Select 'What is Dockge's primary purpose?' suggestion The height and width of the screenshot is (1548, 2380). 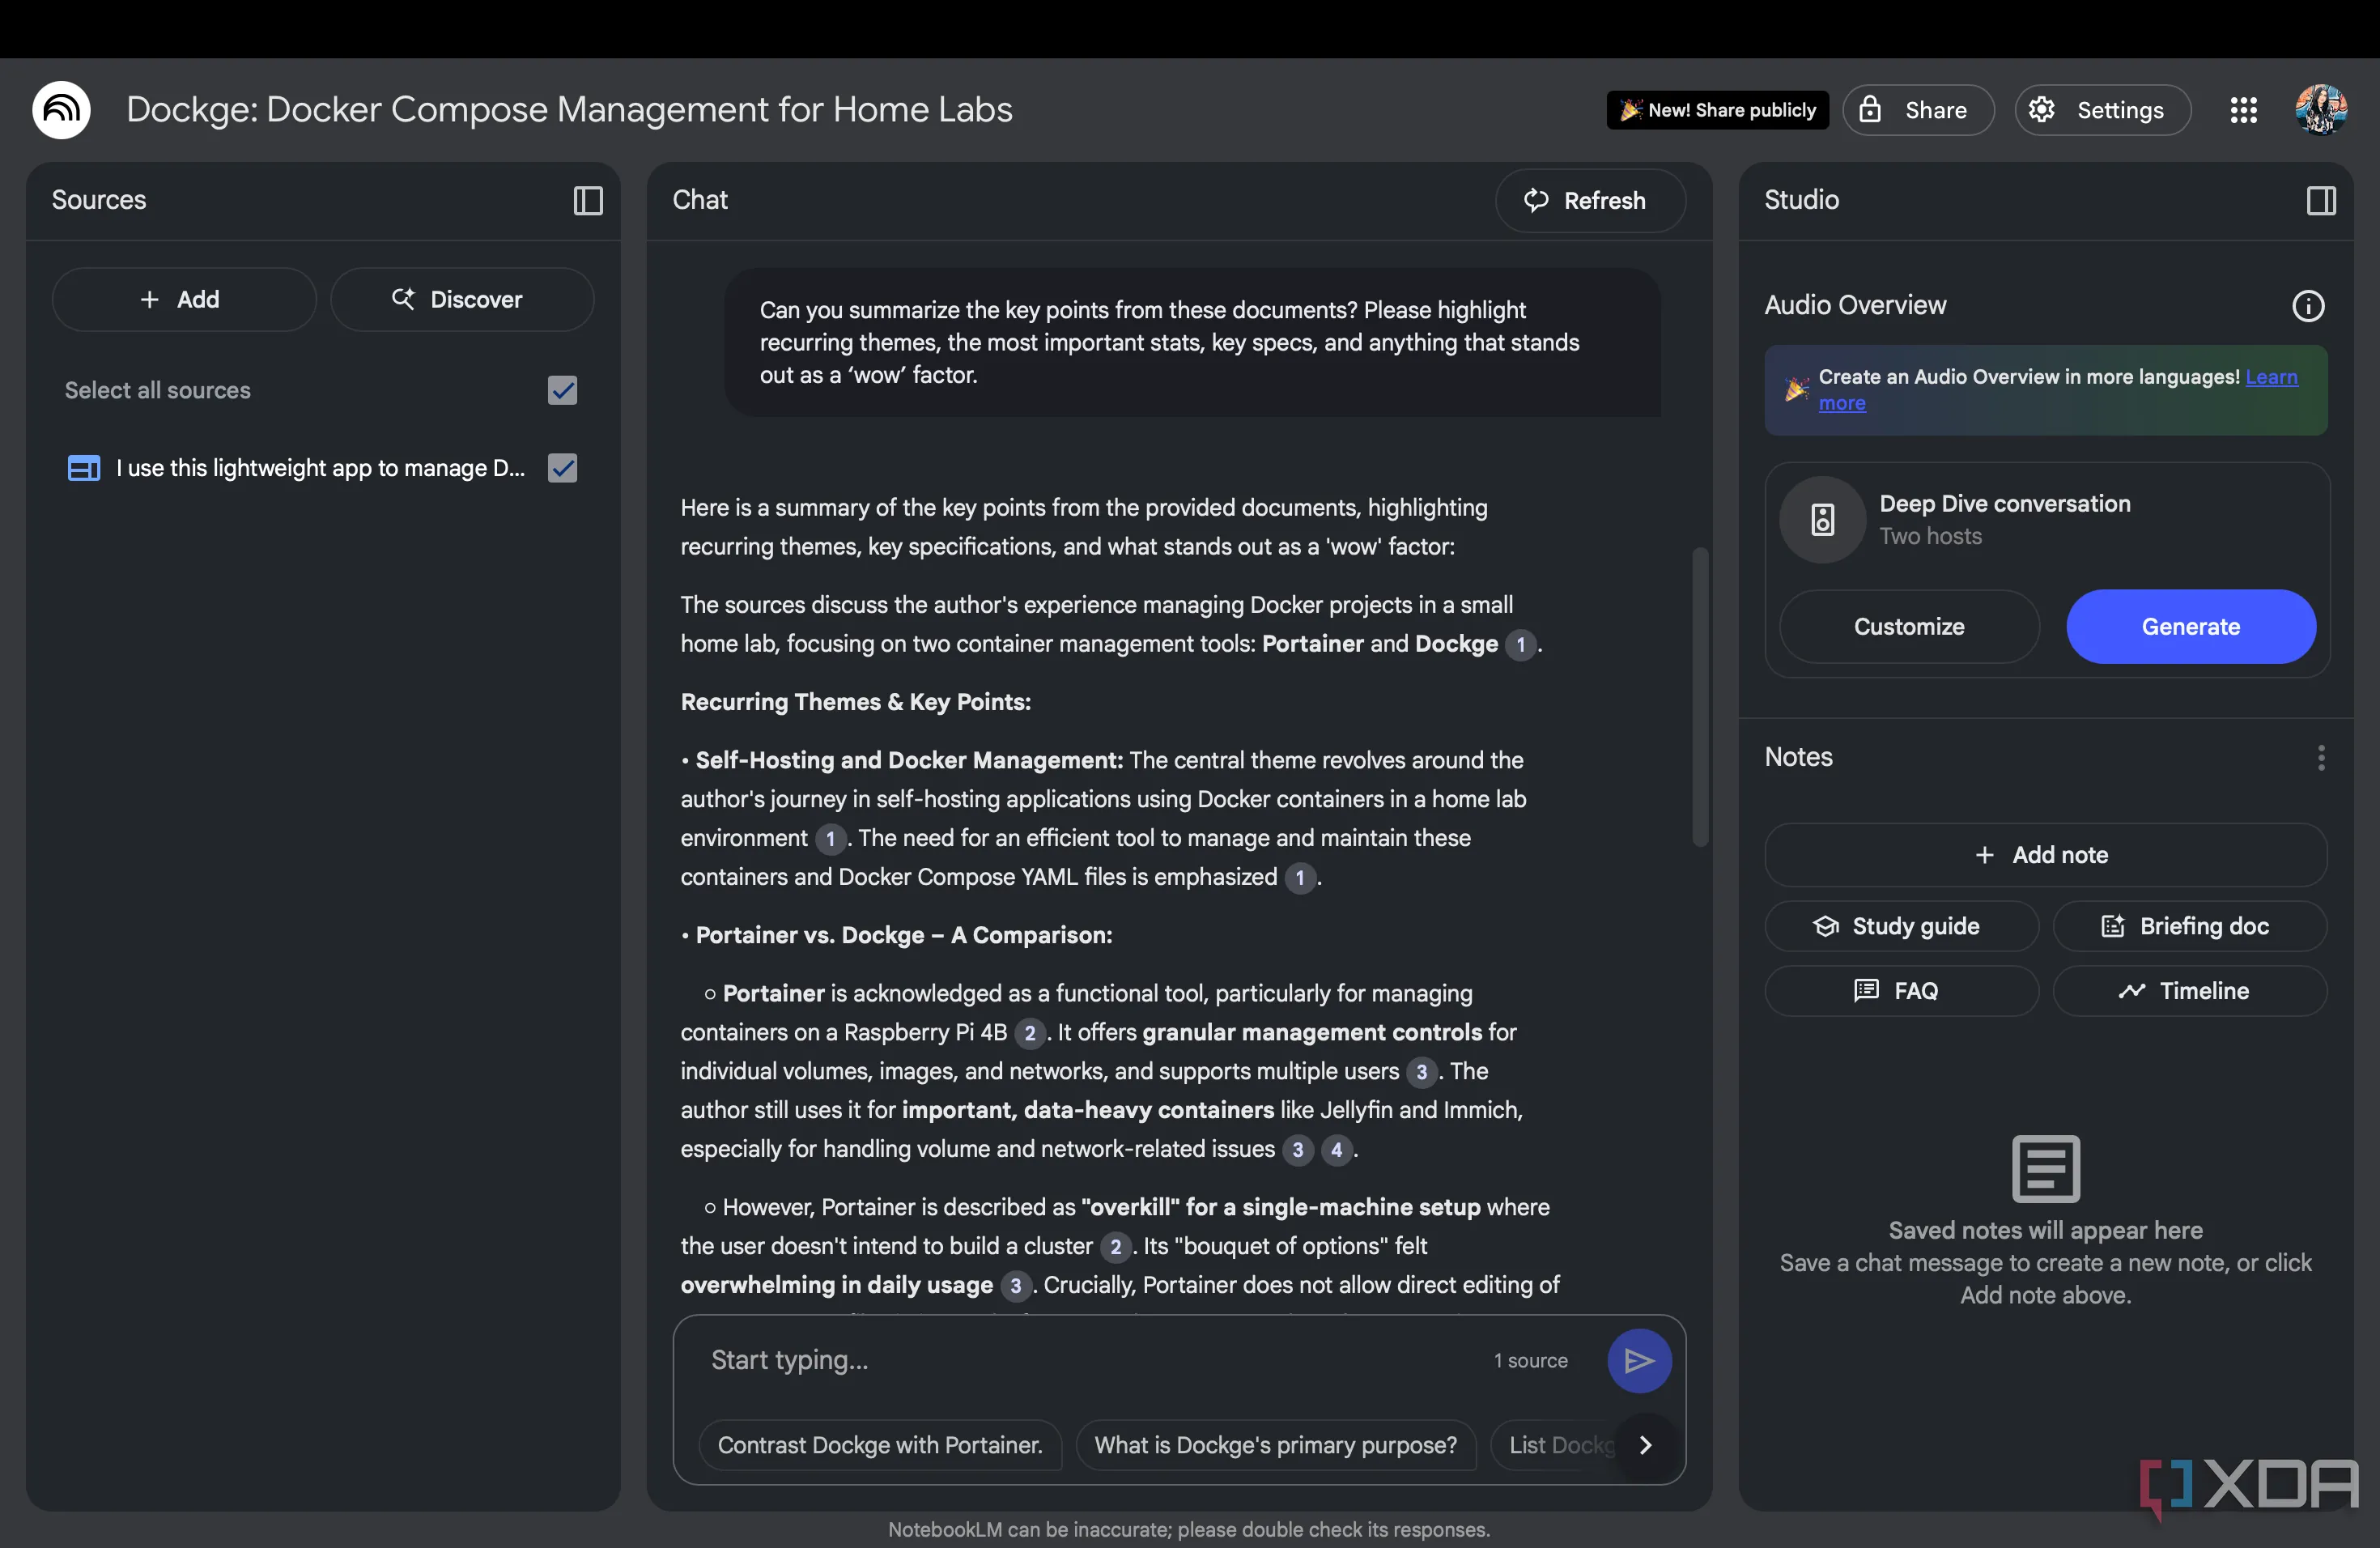point(1275,1445)
